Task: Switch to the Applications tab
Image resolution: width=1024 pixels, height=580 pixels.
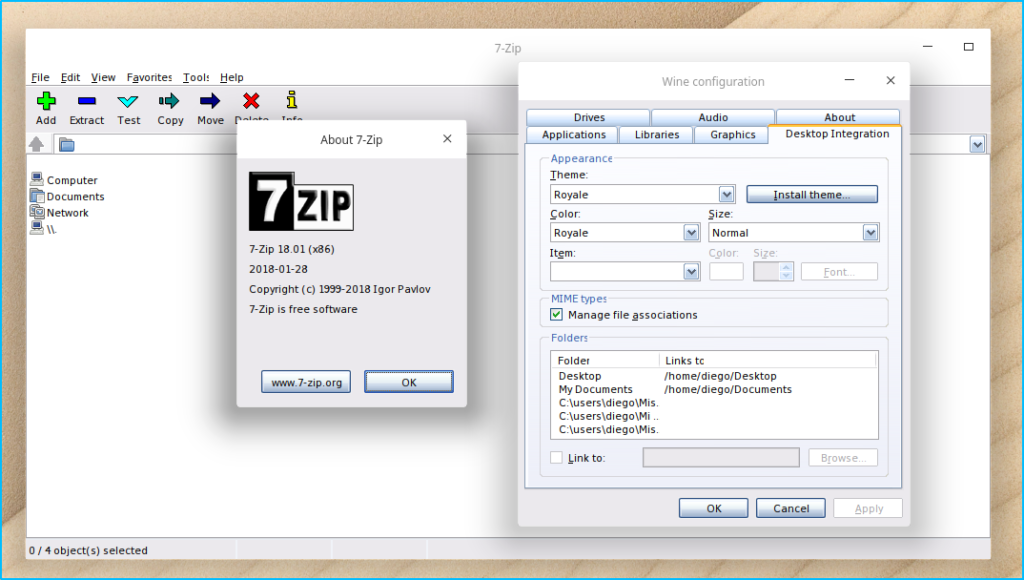Action: [x=574, y=135]
